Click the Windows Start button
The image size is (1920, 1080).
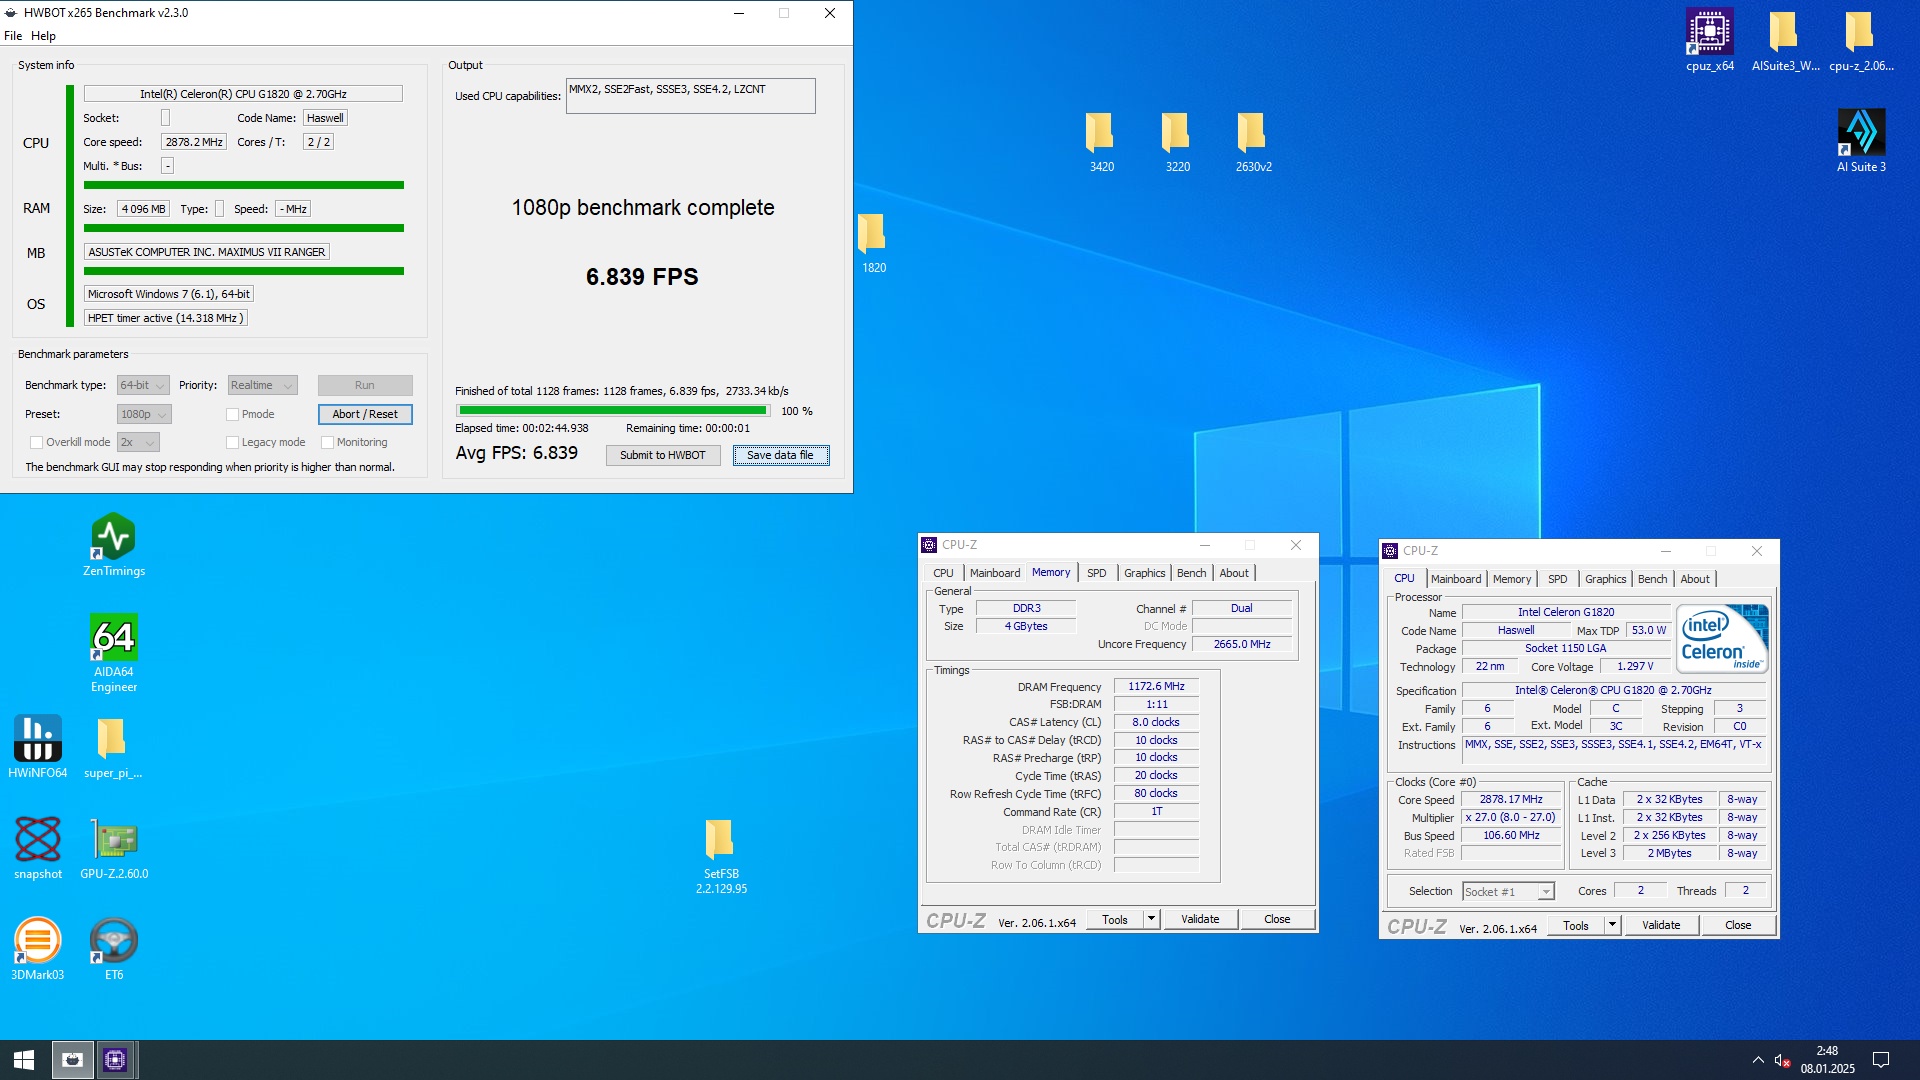[24, 1060]
